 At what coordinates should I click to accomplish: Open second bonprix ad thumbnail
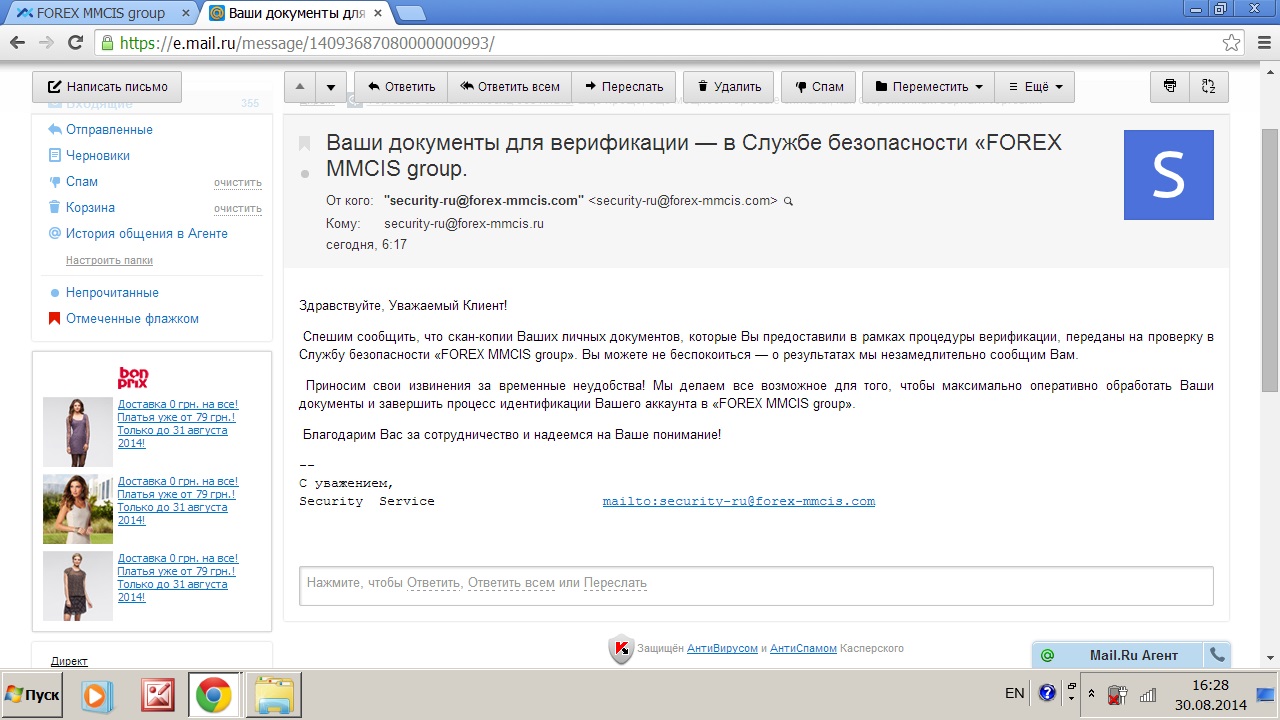[78, 509]
